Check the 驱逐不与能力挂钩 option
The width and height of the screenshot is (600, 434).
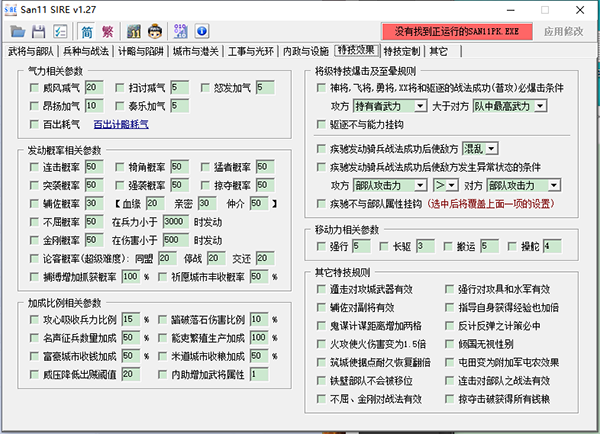coord(320,123)
